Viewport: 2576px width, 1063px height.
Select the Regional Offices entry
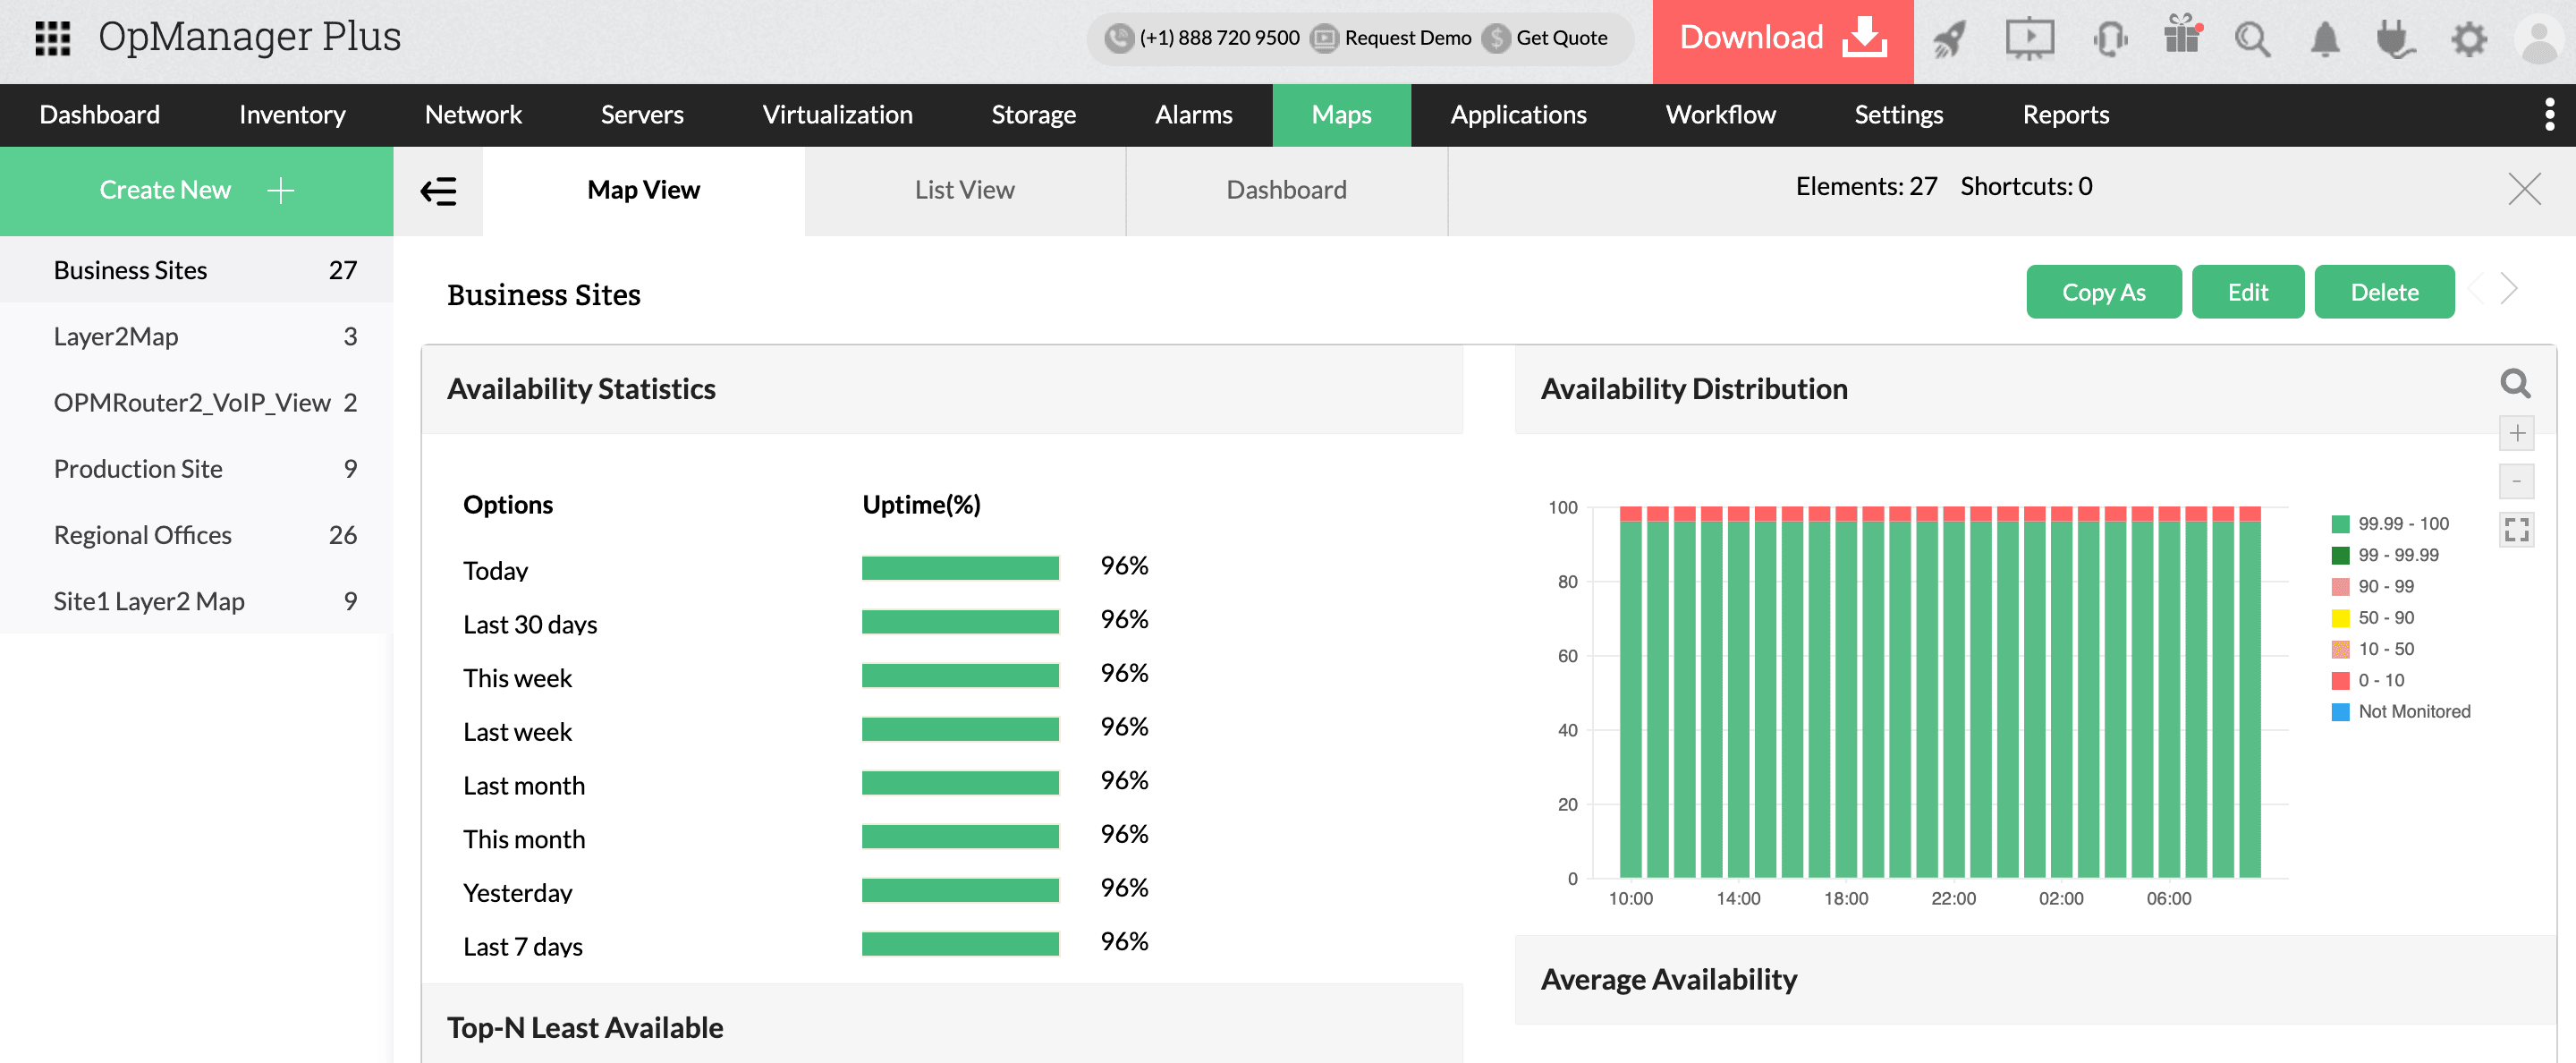[x=197, y=535]
